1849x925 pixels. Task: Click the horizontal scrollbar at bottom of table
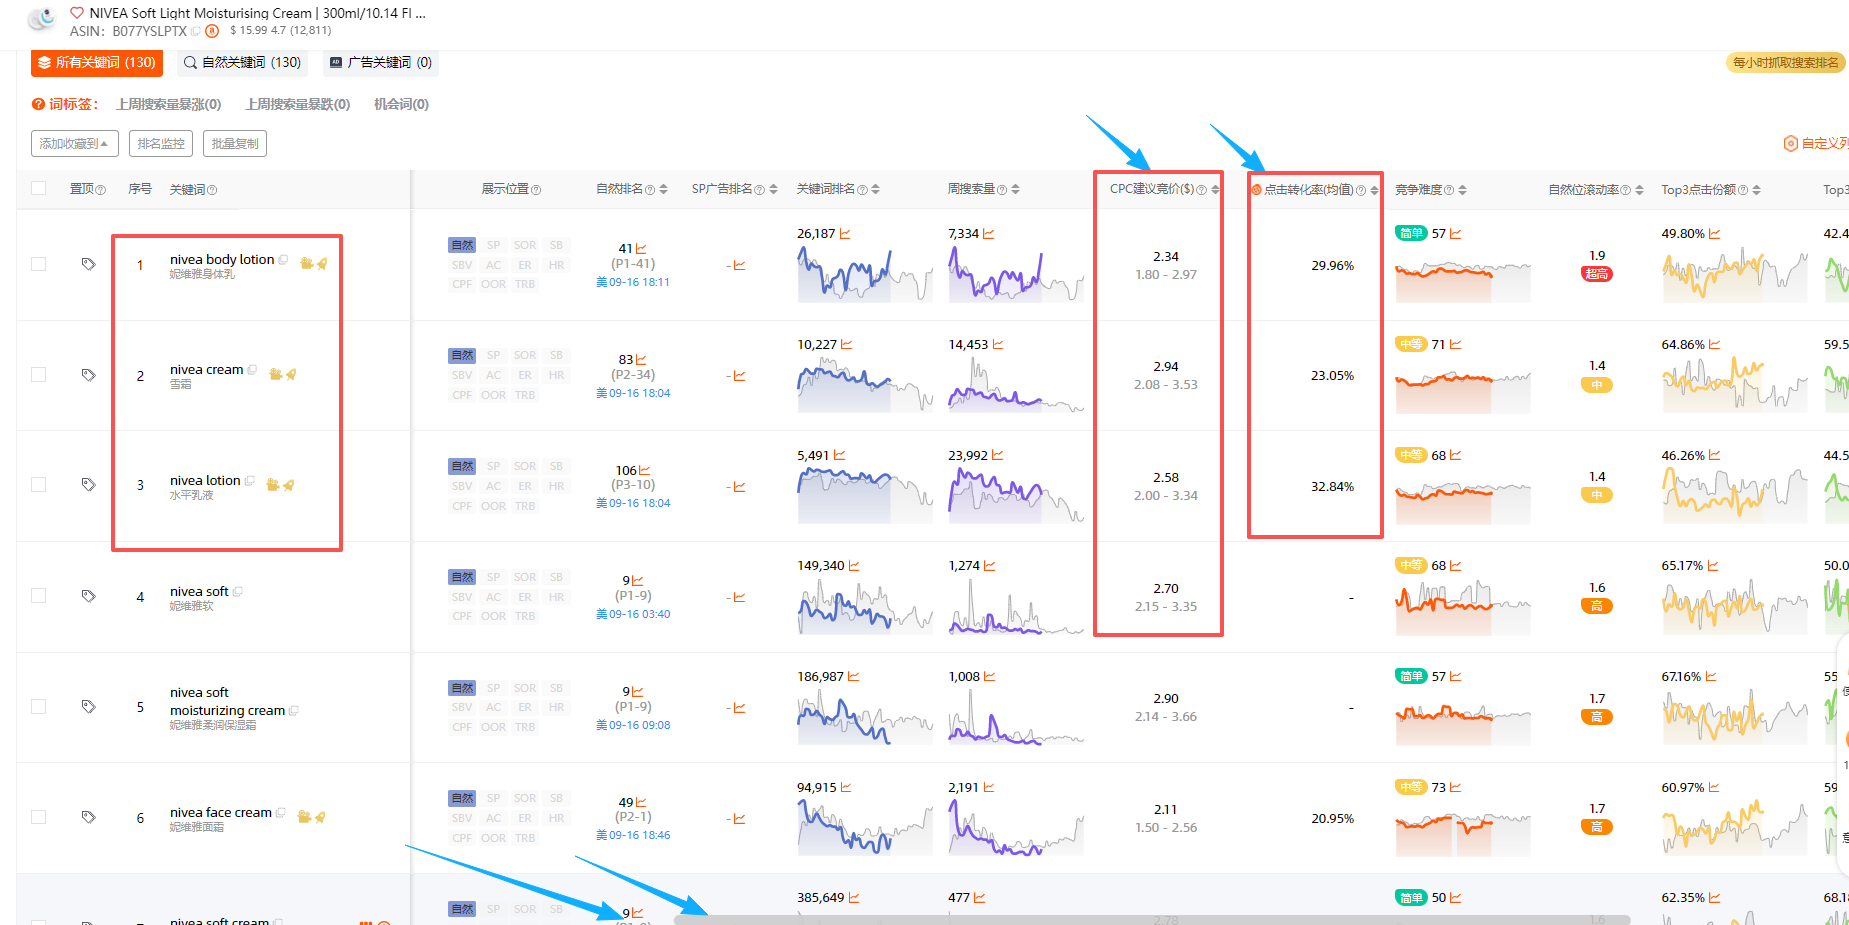[x=1152, y=919]
